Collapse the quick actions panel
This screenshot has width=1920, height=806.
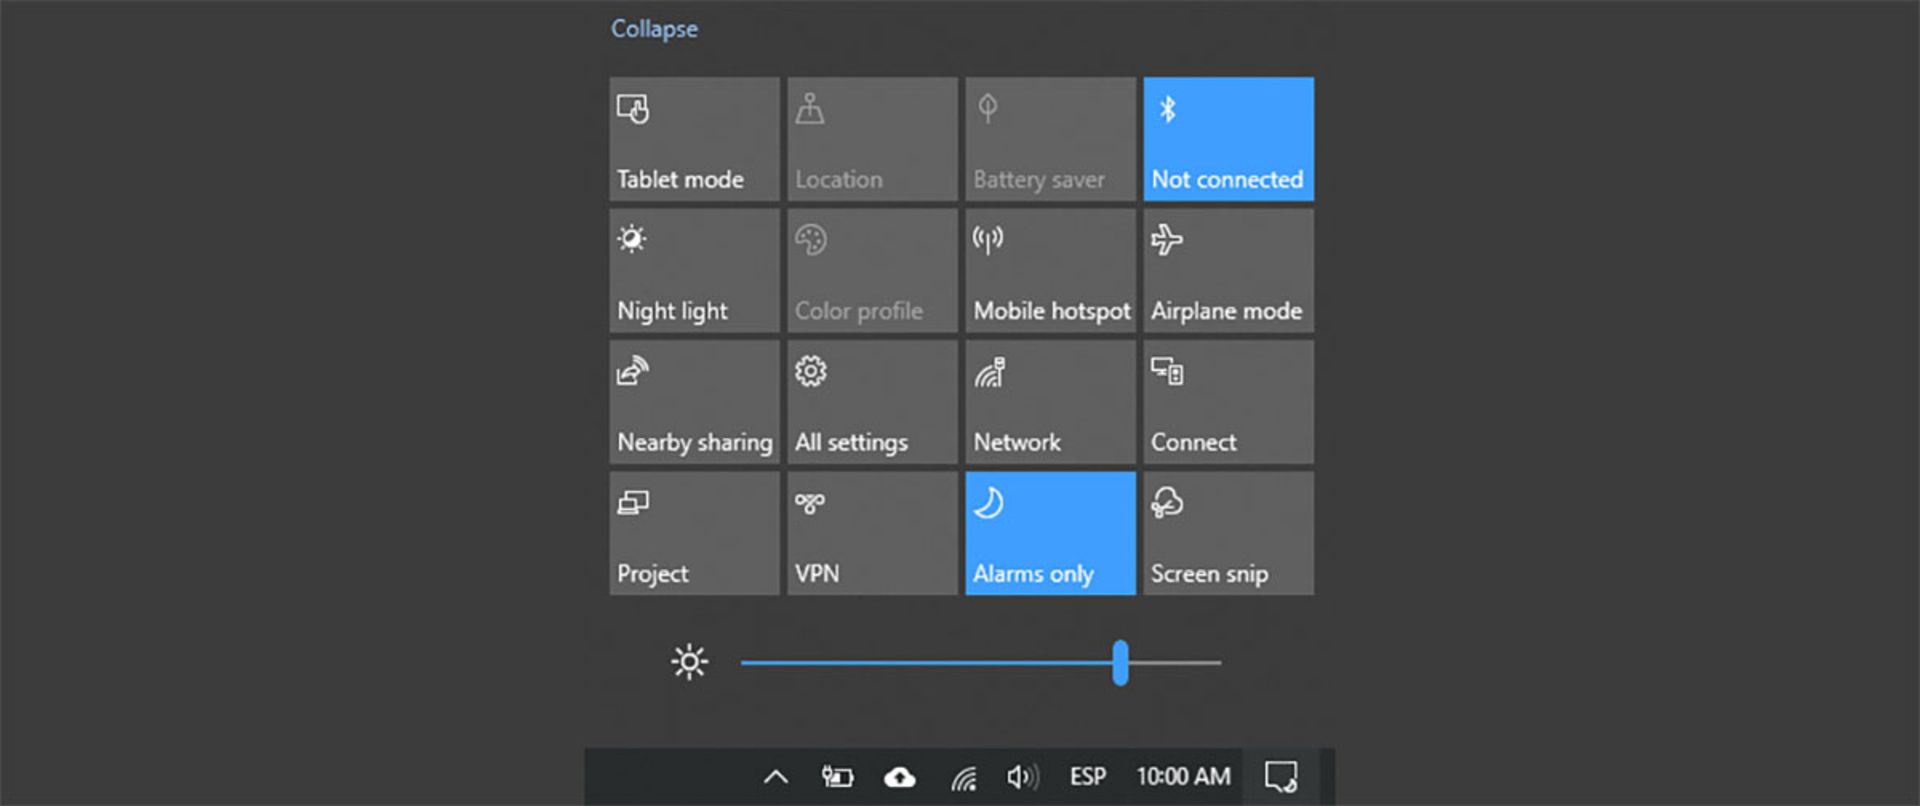tap(654, 29)
